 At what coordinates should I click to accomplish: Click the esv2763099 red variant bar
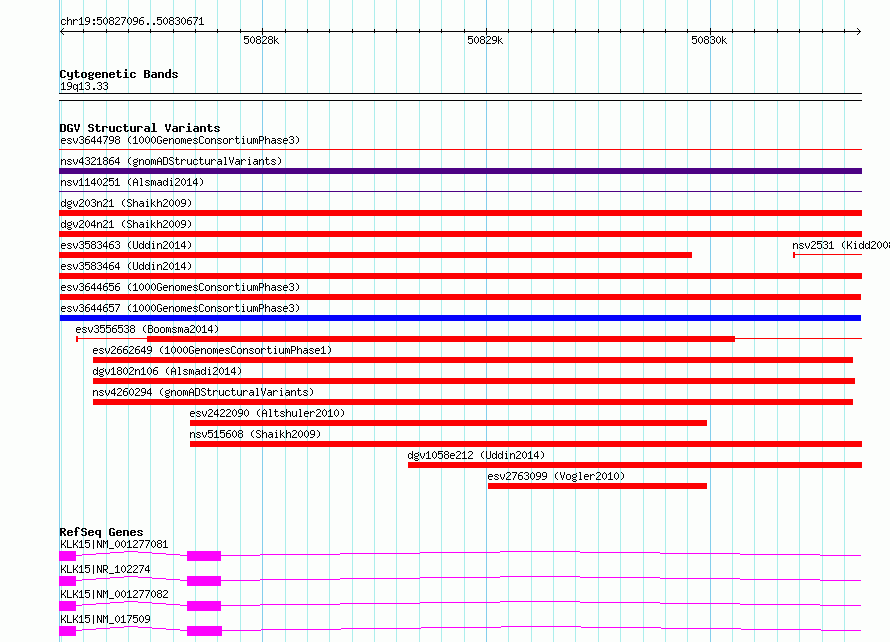click(597, 486)
